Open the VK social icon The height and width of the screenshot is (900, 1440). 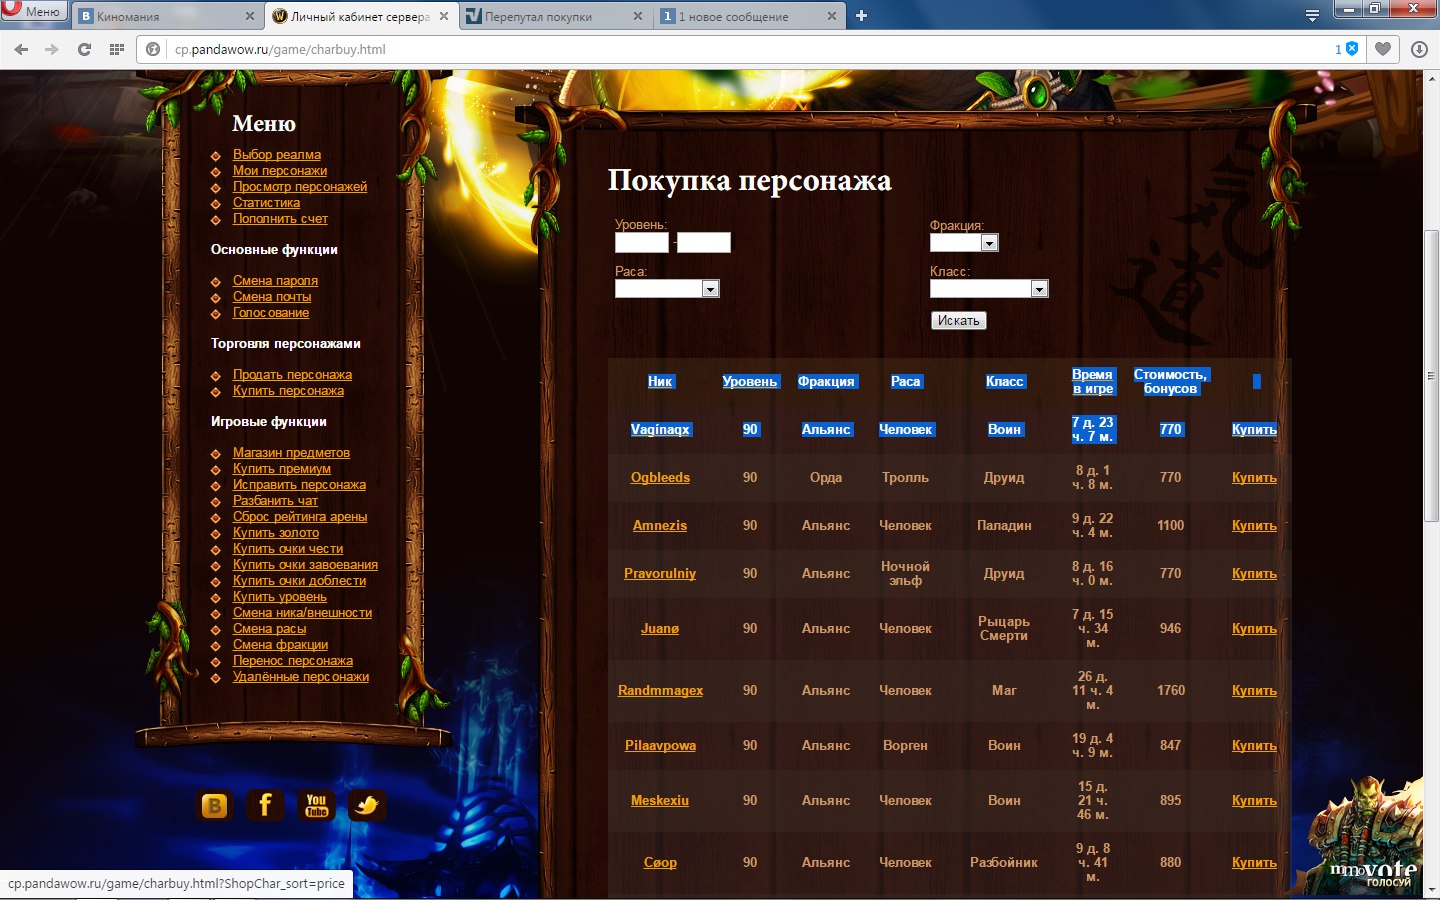(214, 806)
